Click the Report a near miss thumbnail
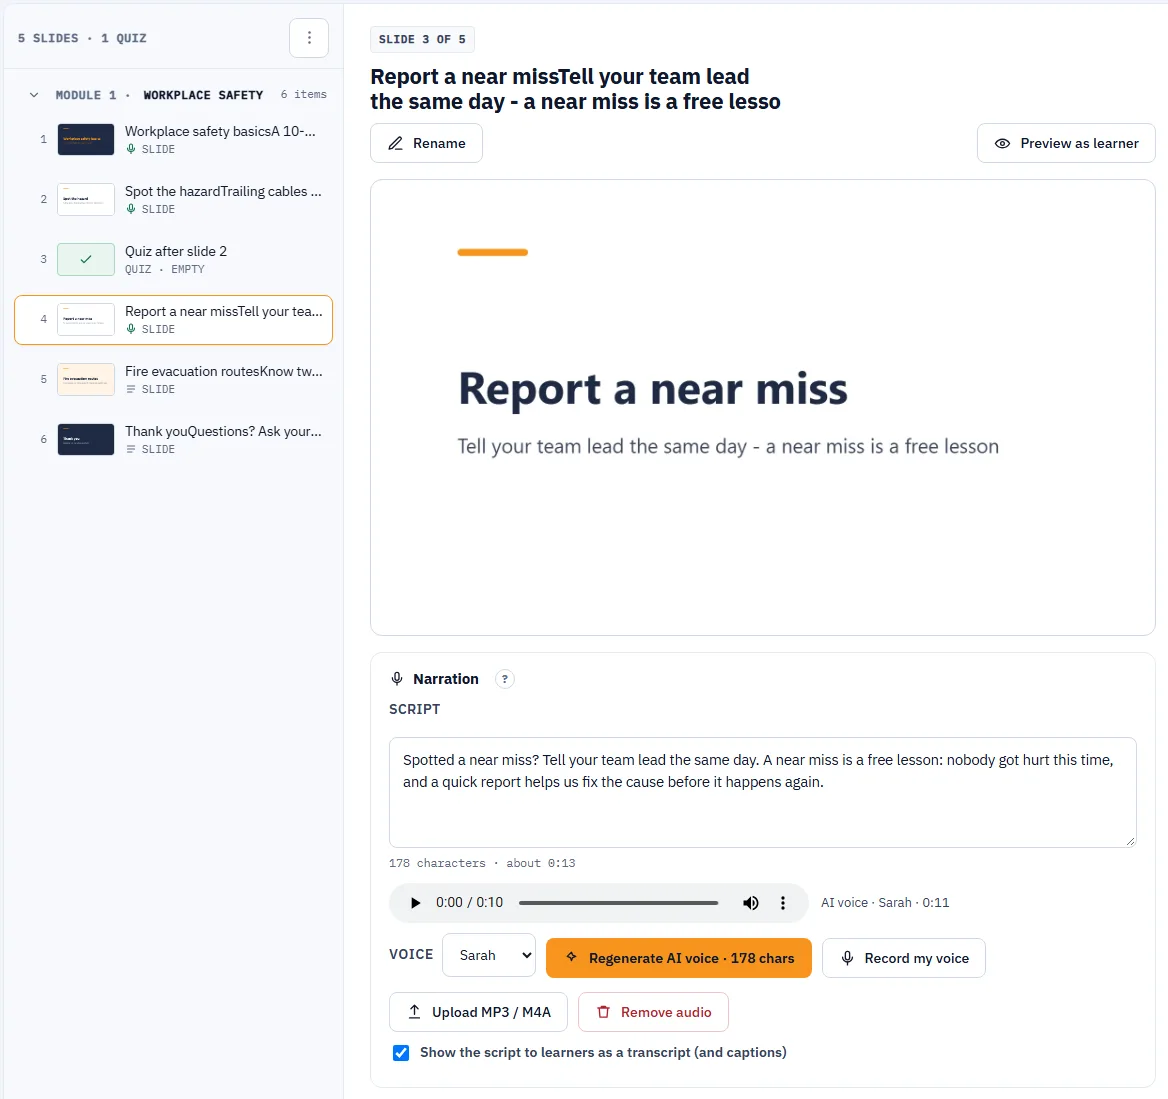 tap(86, 320)
